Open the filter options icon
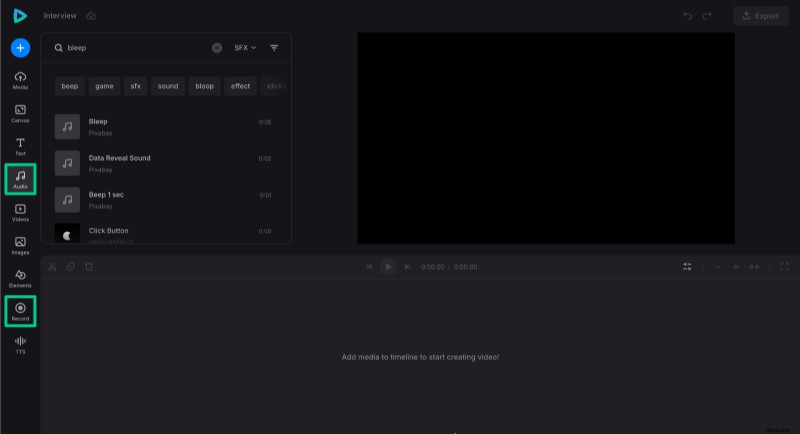800x434 pixels. (274, 48)
